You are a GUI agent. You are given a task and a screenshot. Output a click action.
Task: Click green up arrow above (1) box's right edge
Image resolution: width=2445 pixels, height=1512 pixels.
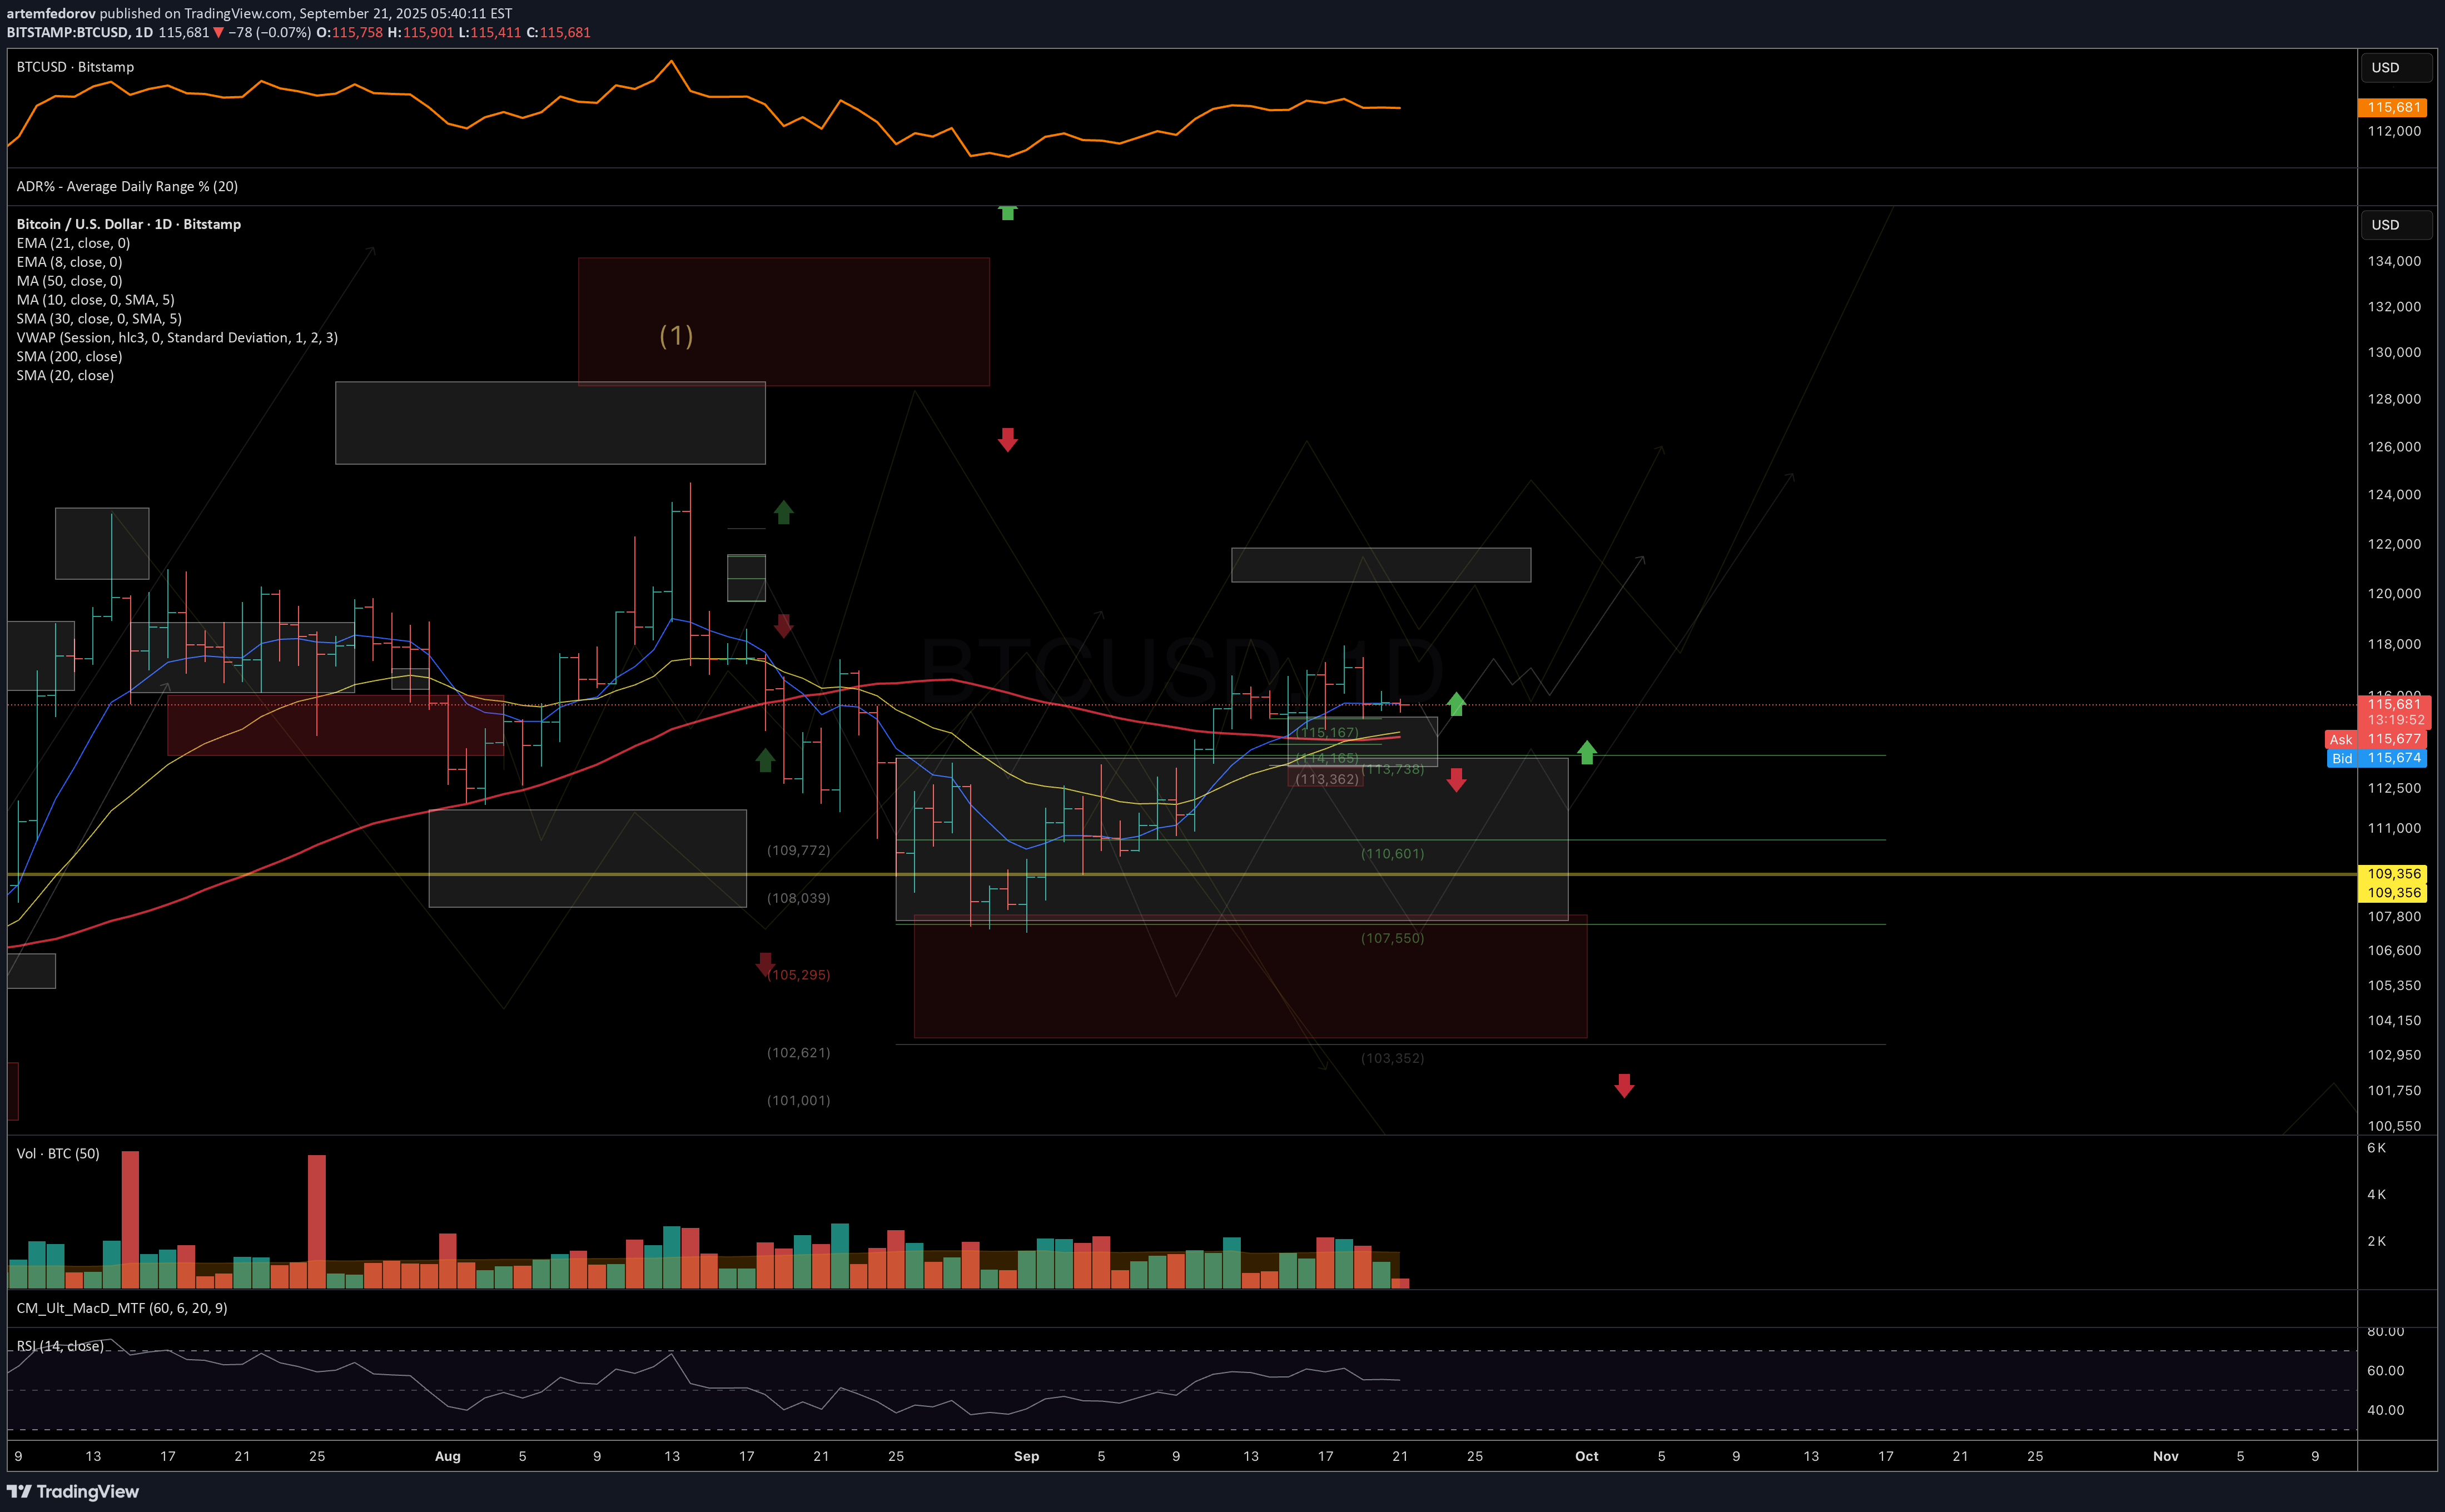click(x=1007, y=212)
